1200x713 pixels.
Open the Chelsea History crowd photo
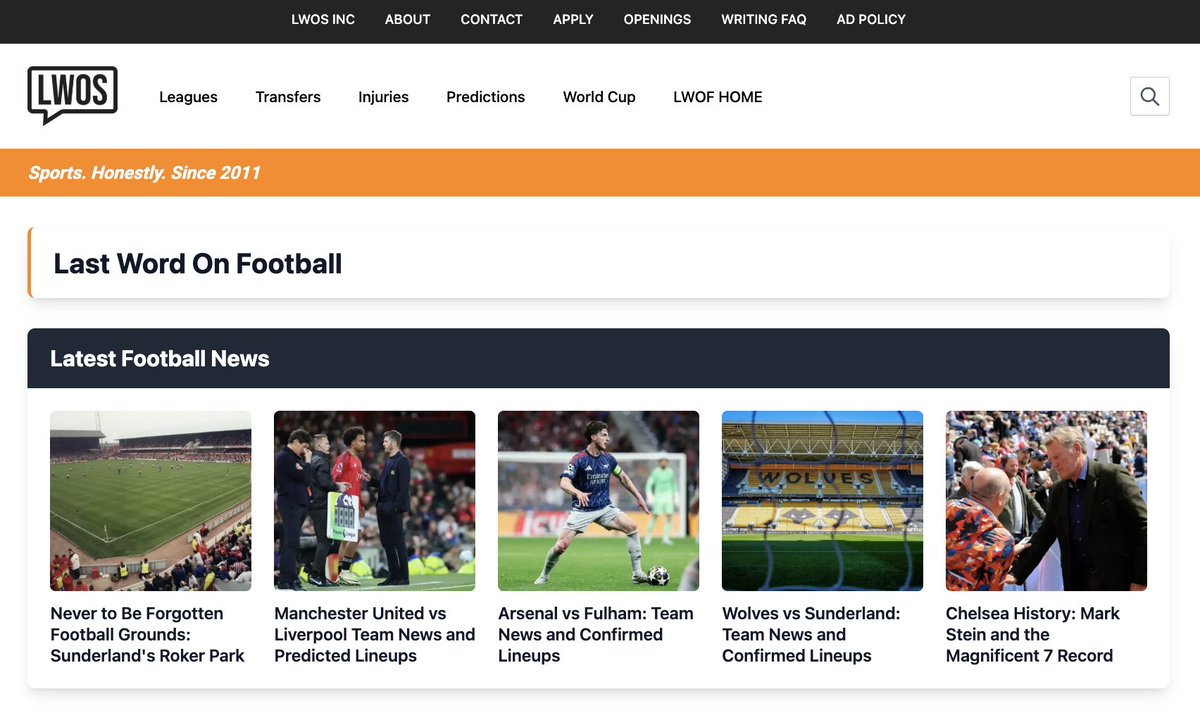click(x=1047, y=501)
